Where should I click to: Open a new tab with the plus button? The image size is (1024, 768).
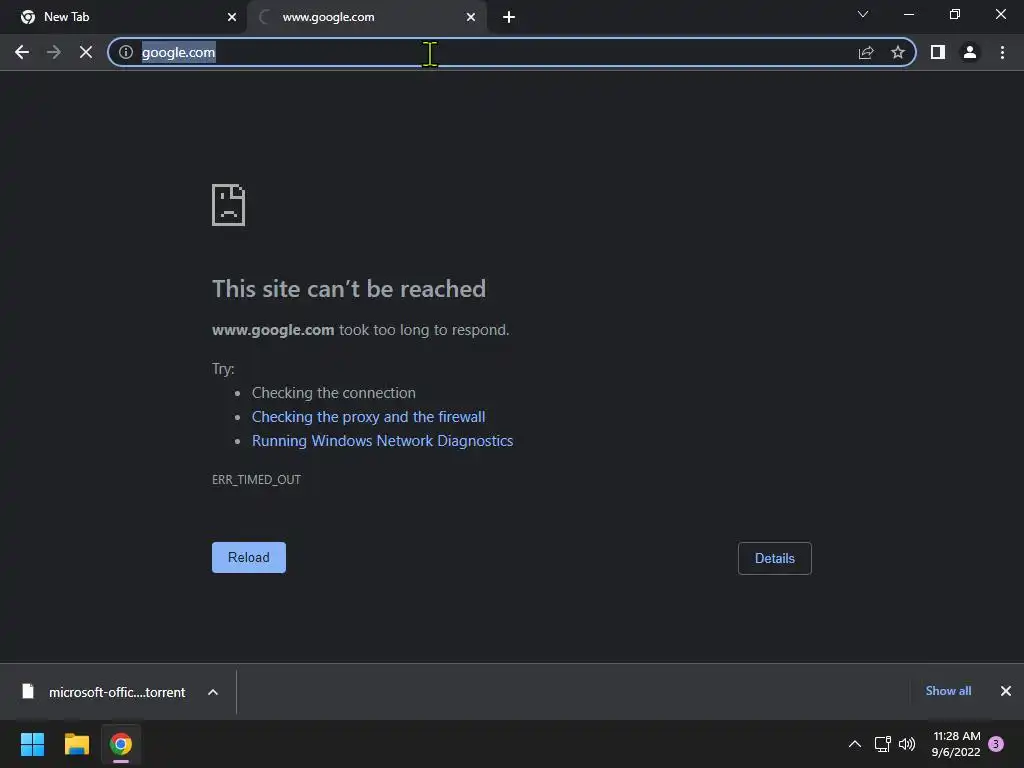509,17
